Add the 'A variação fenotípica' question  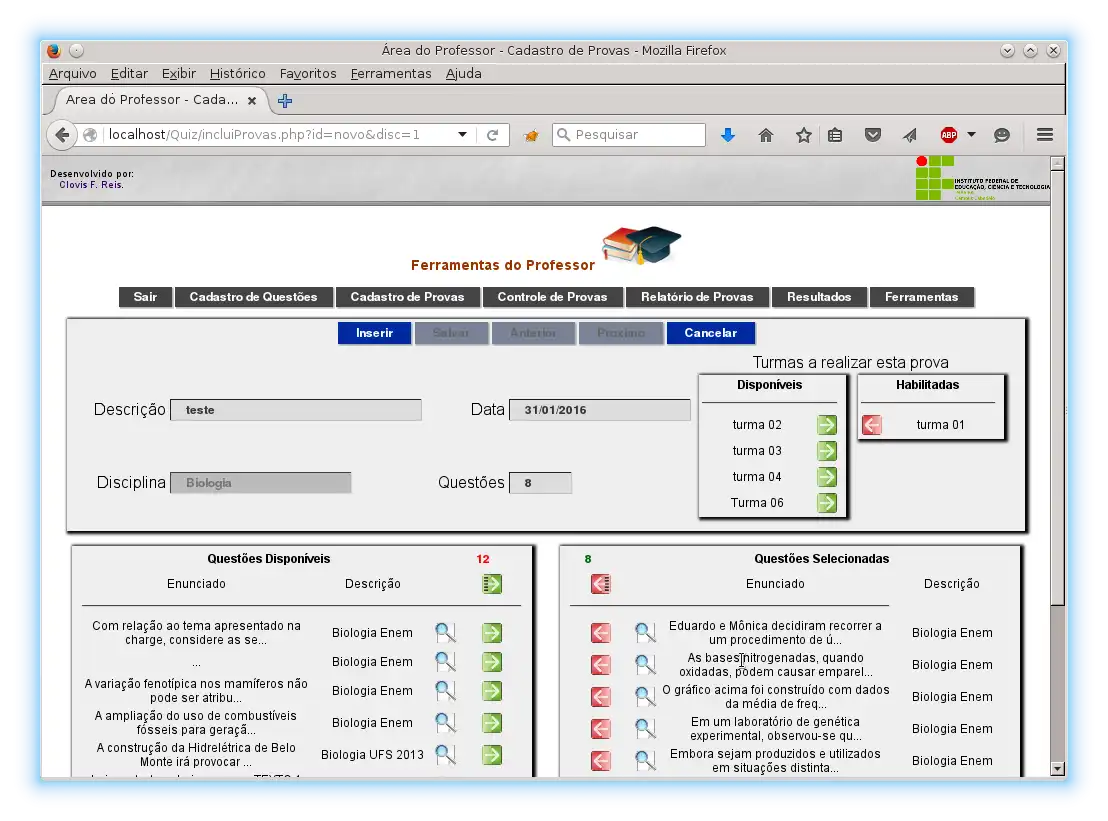click(492, 690)
